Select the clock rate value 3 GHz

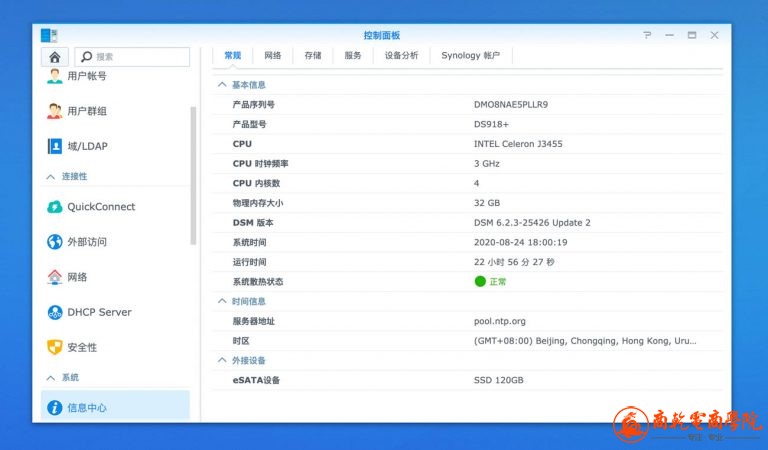tap(486, 164)
